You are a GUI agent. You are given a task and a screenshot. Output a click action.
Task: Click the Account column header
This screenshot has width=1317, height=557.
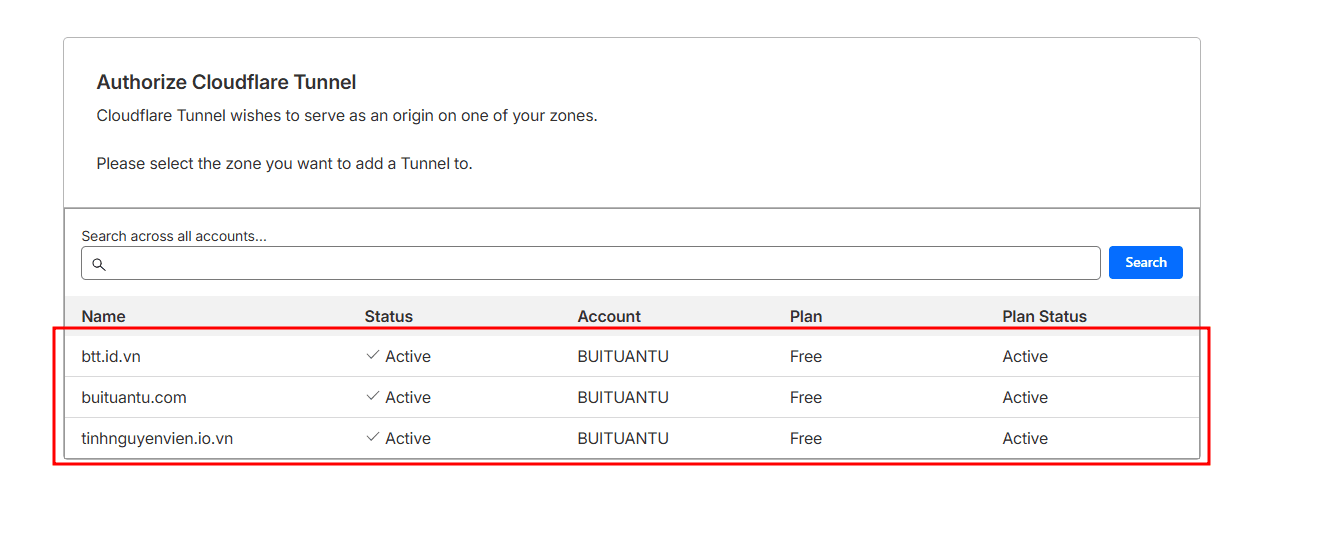pos(608,316)
